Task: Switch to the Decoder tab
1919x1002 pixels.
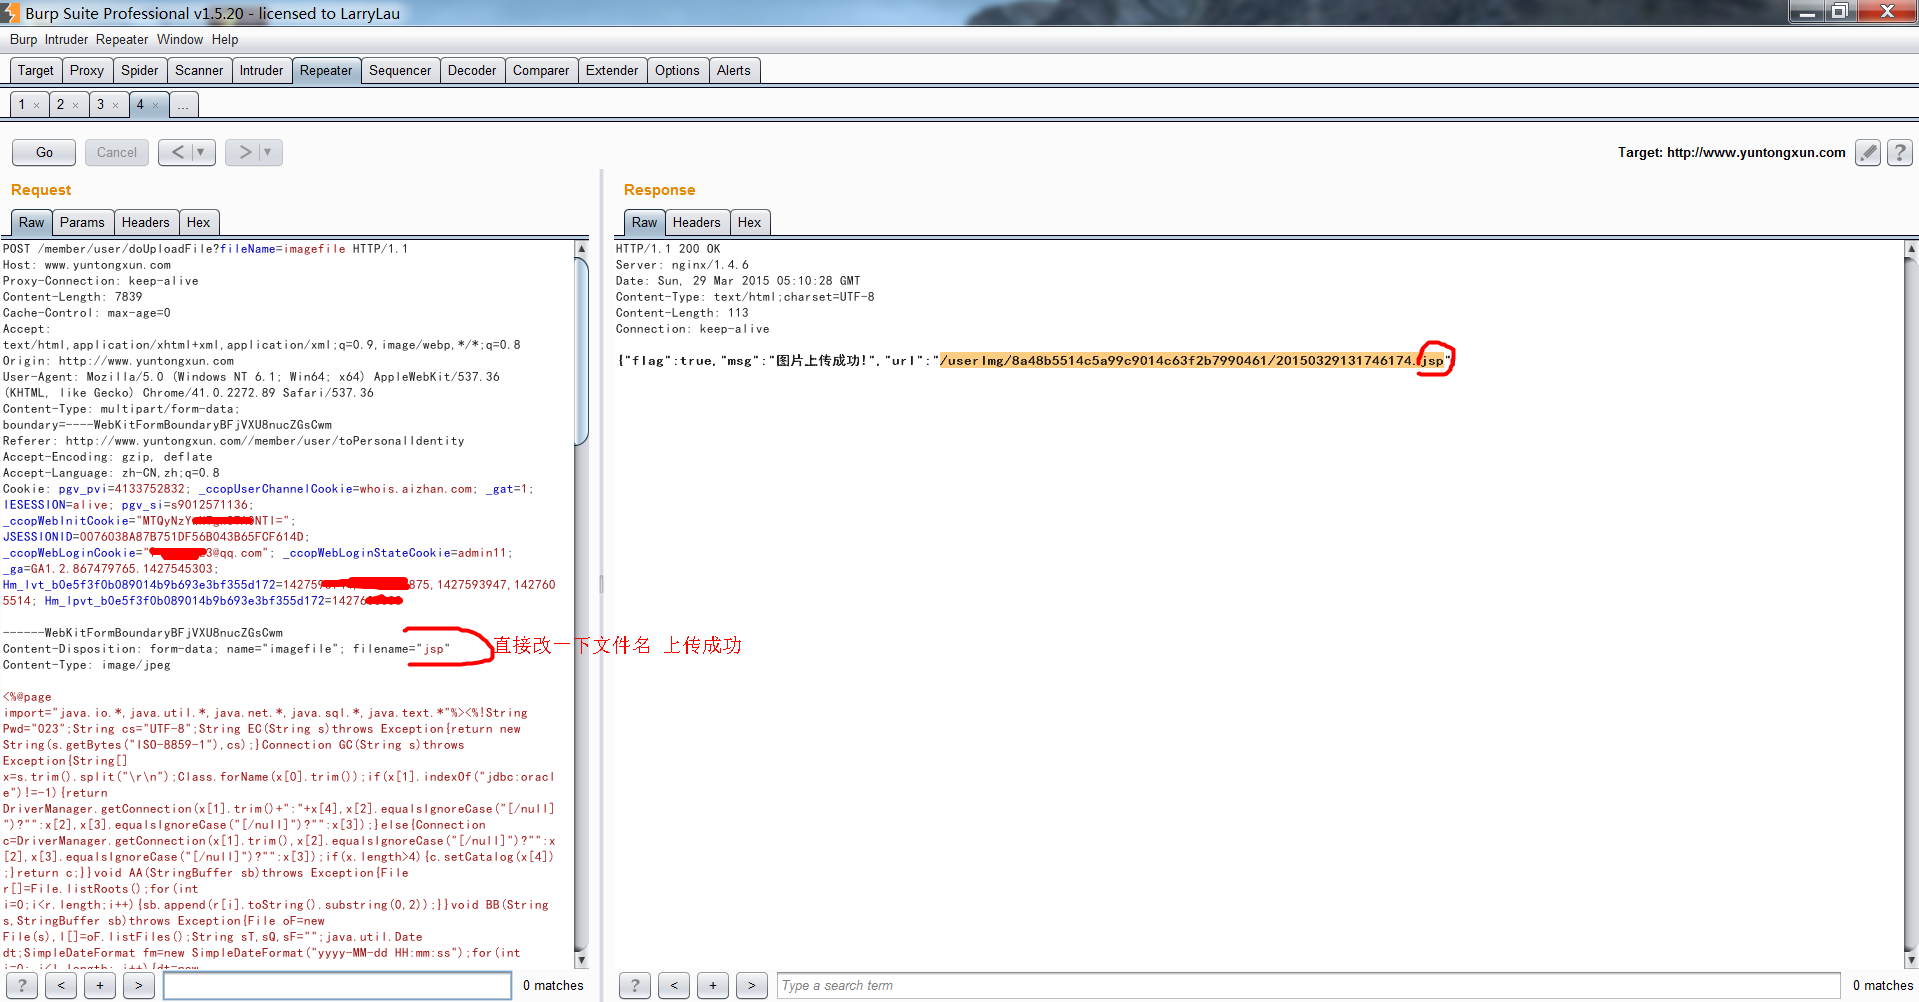Action: [x=472, y=71]
